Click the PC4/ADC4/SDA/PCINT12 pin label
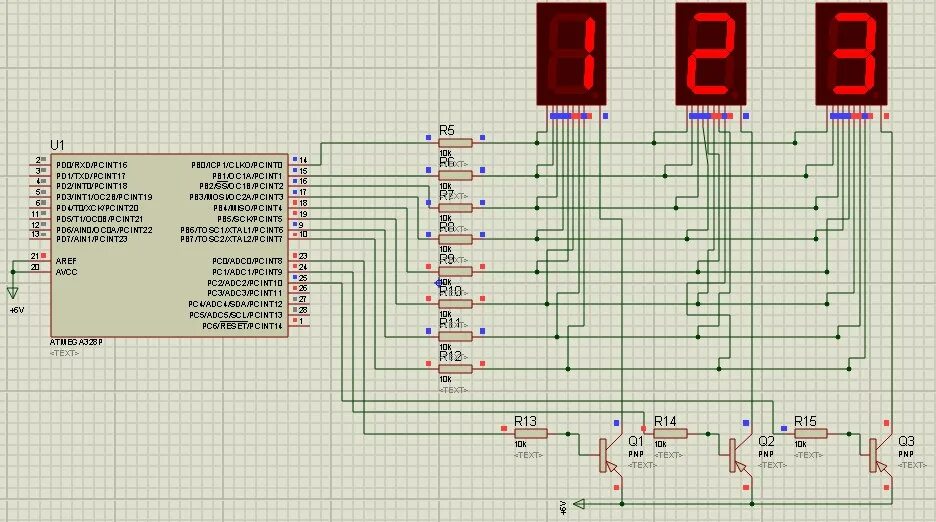 (x=235, y=304)
